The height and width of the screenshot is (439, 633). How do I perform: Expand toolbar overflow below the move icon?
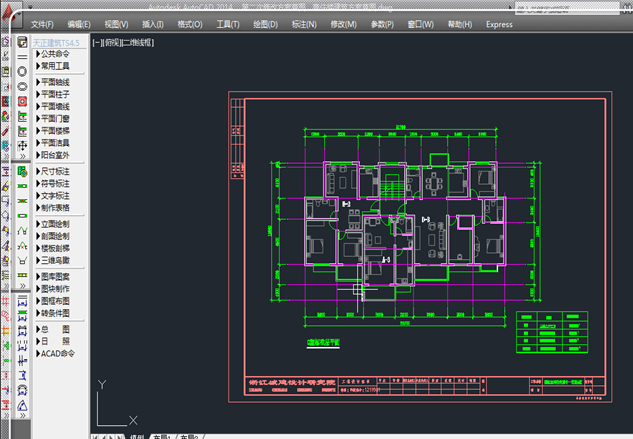[23, 156]
